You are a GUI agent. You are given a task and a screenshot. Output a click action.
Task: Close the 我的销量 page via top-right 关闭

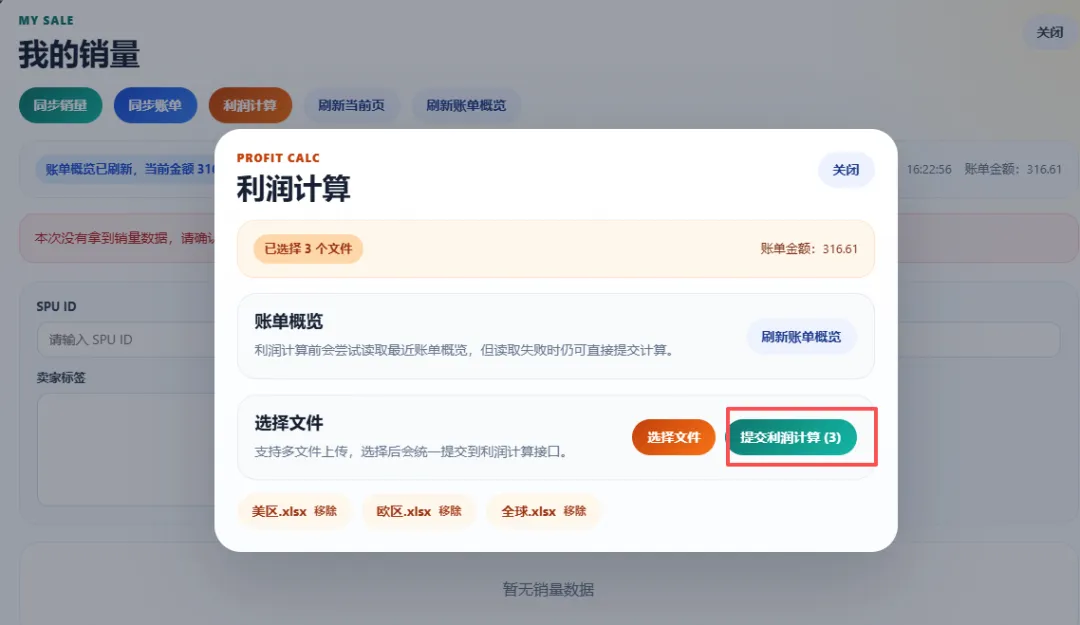(x=1050, y=32)
